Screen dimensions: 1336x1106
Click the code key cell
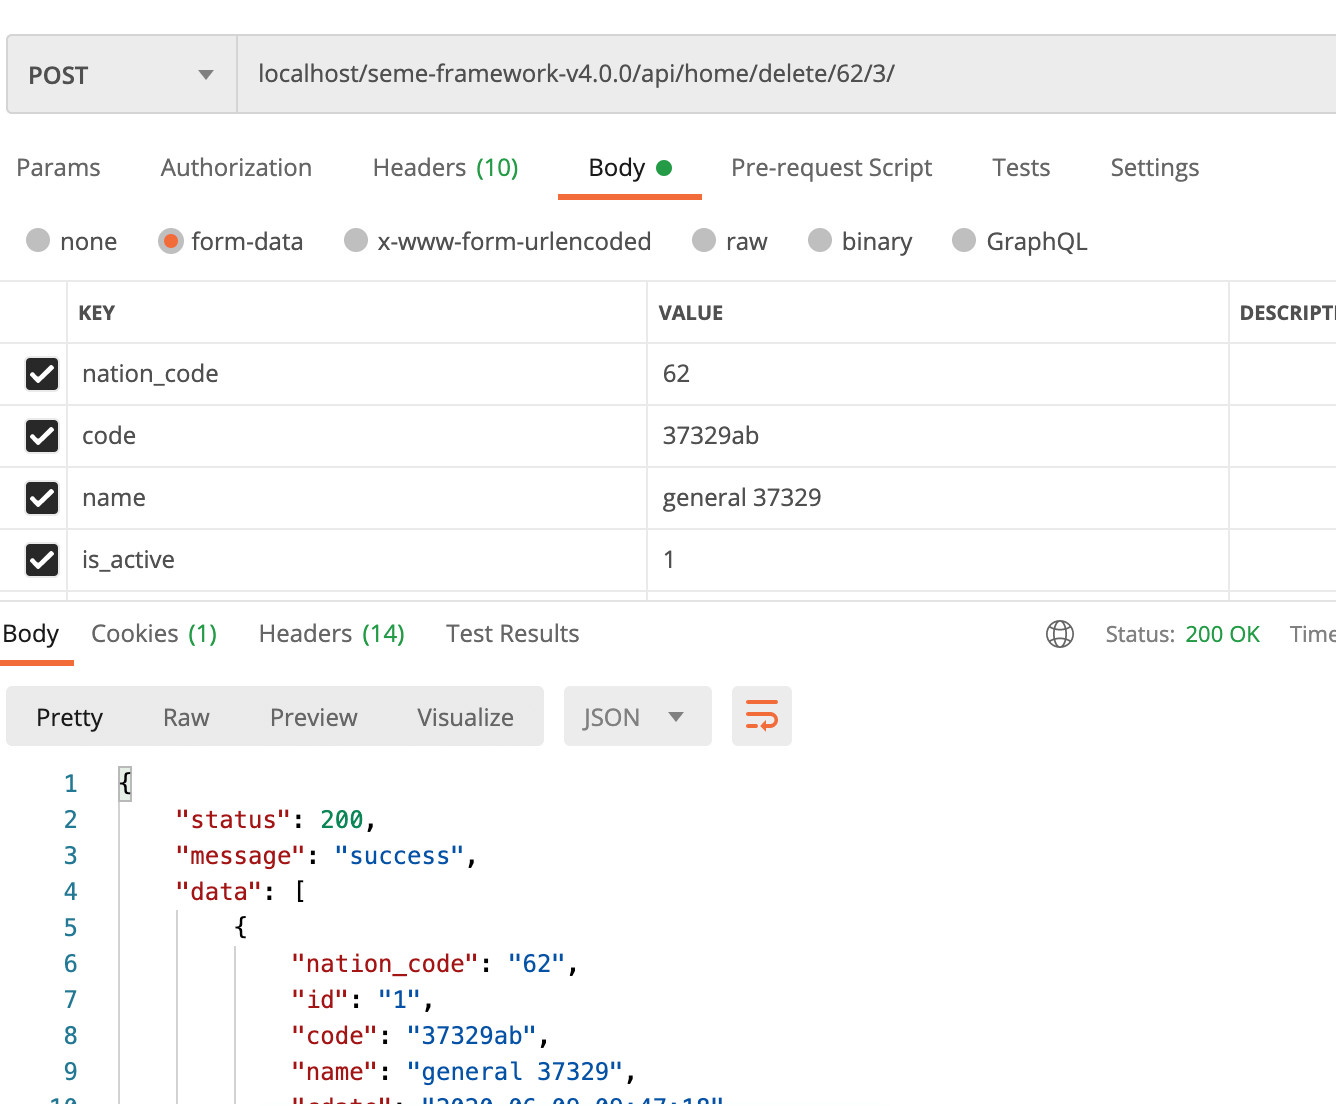(x=357, y=436)
